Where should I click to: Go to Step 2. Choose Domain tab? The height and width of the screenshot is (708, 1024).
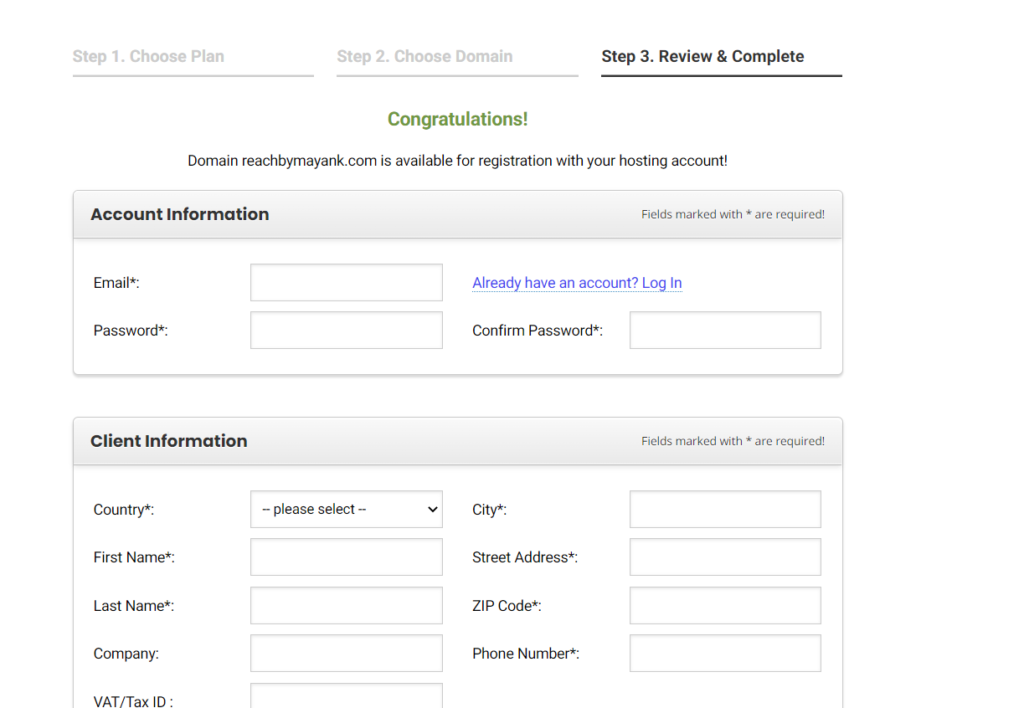(424, 57)
